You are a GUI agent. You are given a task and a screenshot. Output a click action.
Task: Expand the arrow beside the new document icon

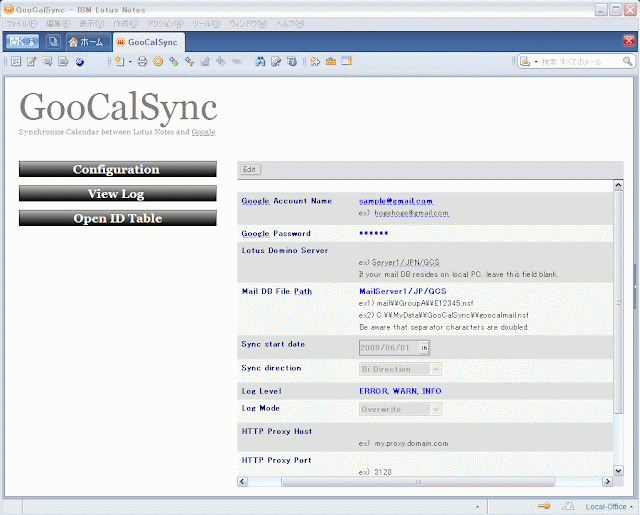click(130, 62)
